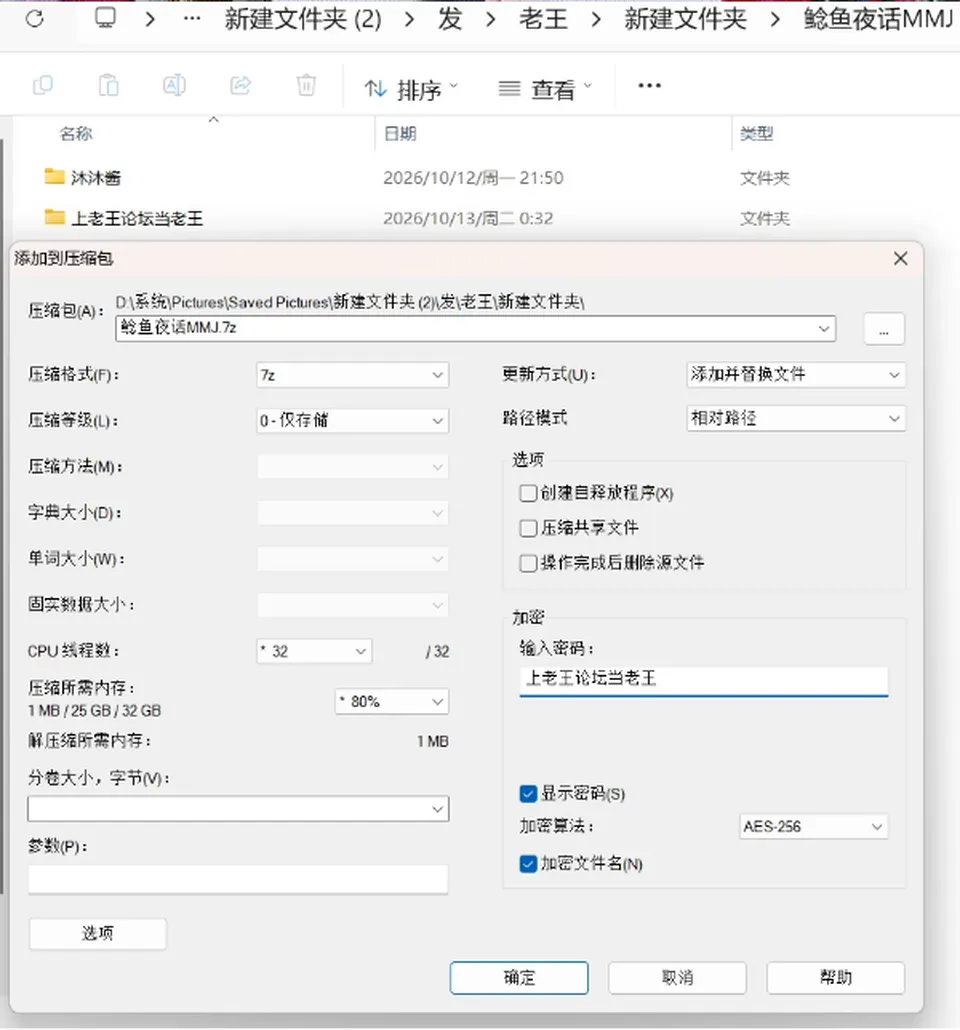Click the delete trash icon
This screenshot has height=1030, width=960.
(x=306, y=85)
